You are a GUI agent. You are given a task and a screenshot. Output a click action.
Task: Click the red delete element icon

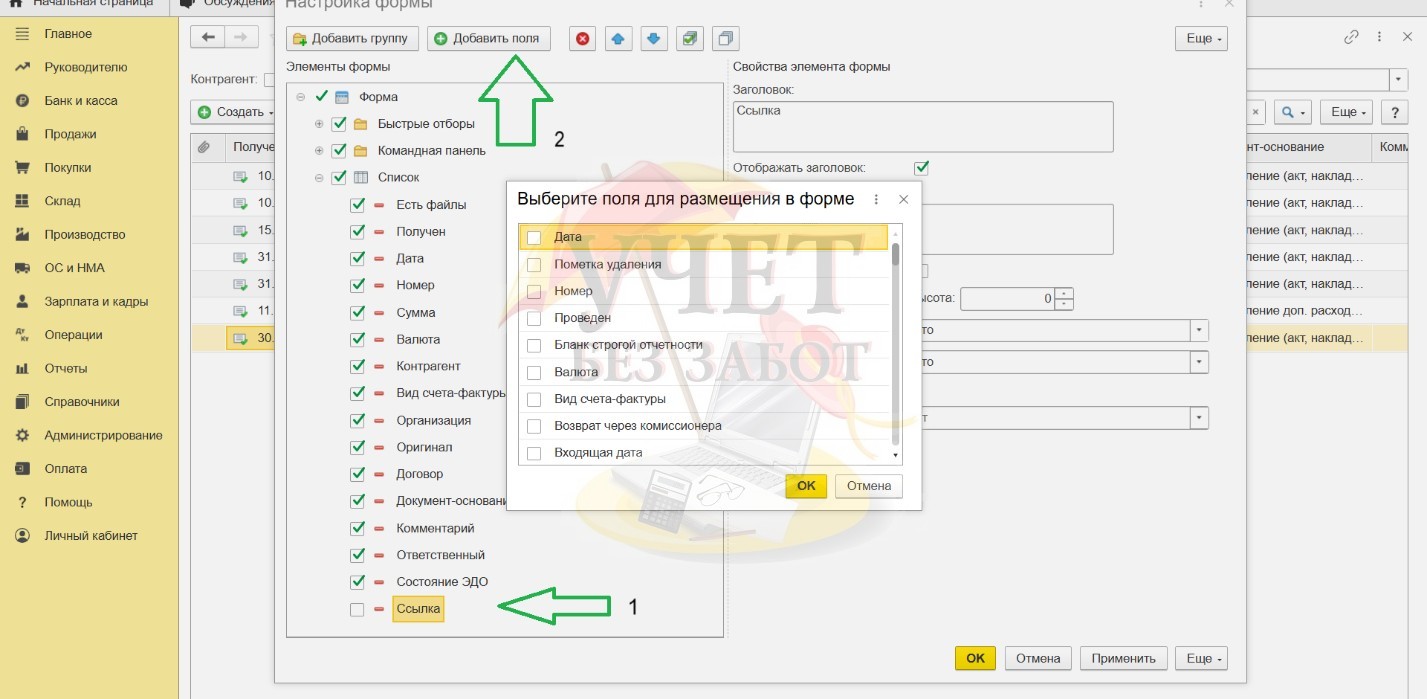(x=583, y=39)
